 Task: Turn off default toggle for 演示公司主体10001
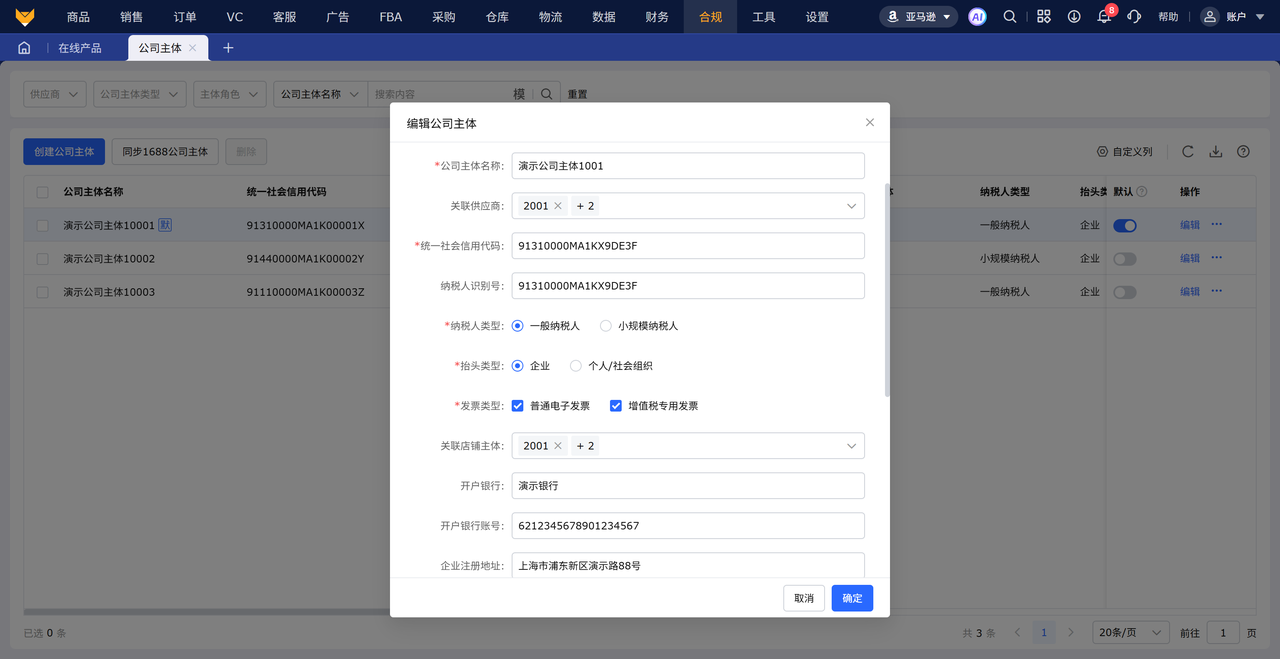pos(1125,226)
